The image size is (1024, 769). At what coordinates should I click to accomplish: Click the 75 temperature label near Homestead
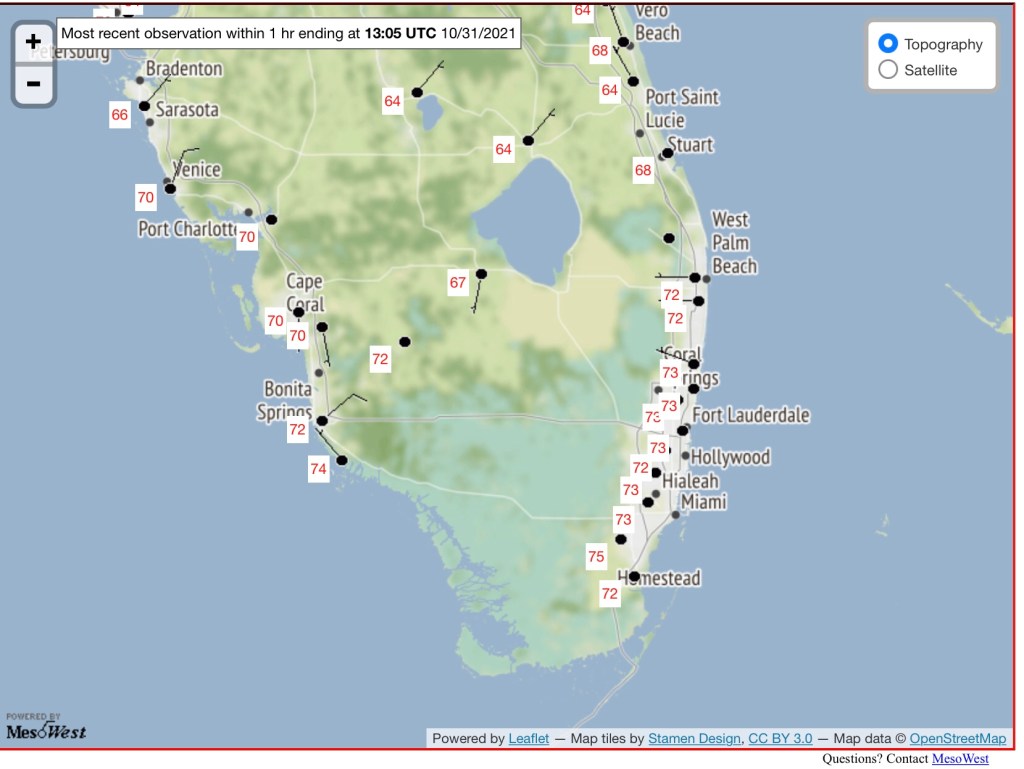596,557
